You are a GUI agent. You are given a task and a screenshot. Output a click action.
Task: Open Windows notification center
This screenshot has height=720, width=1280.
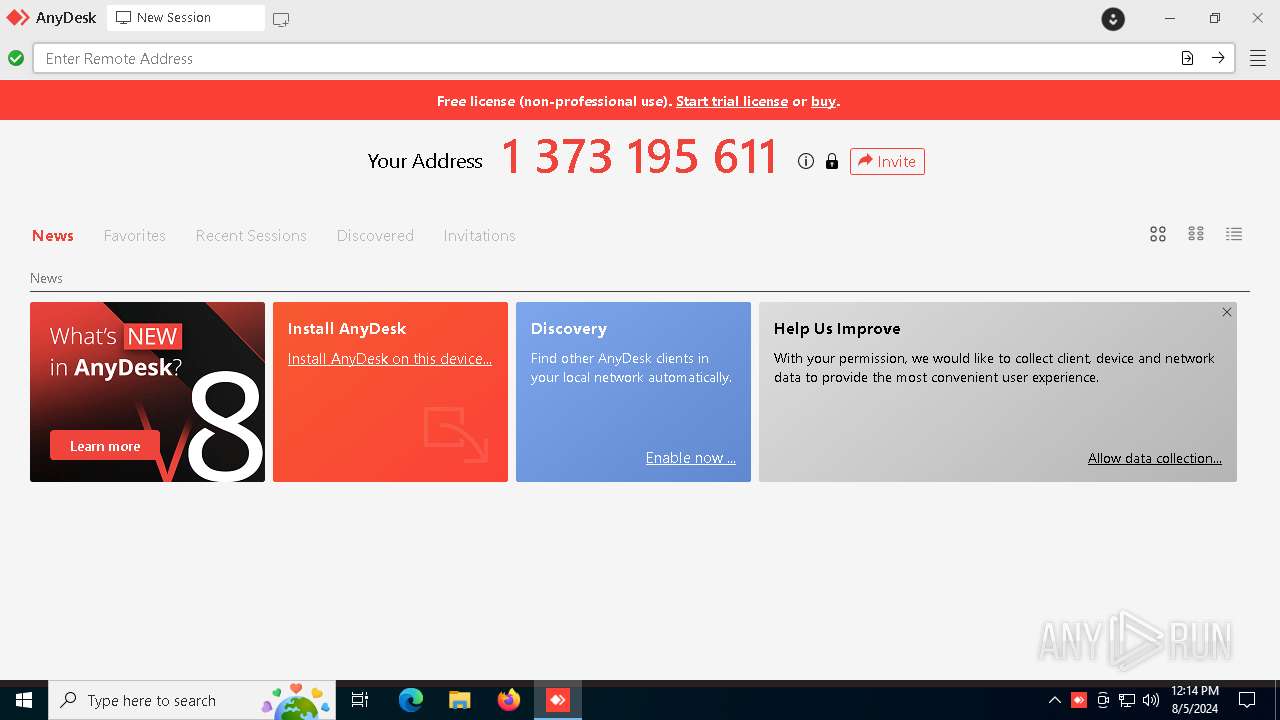coord(1247,700)
